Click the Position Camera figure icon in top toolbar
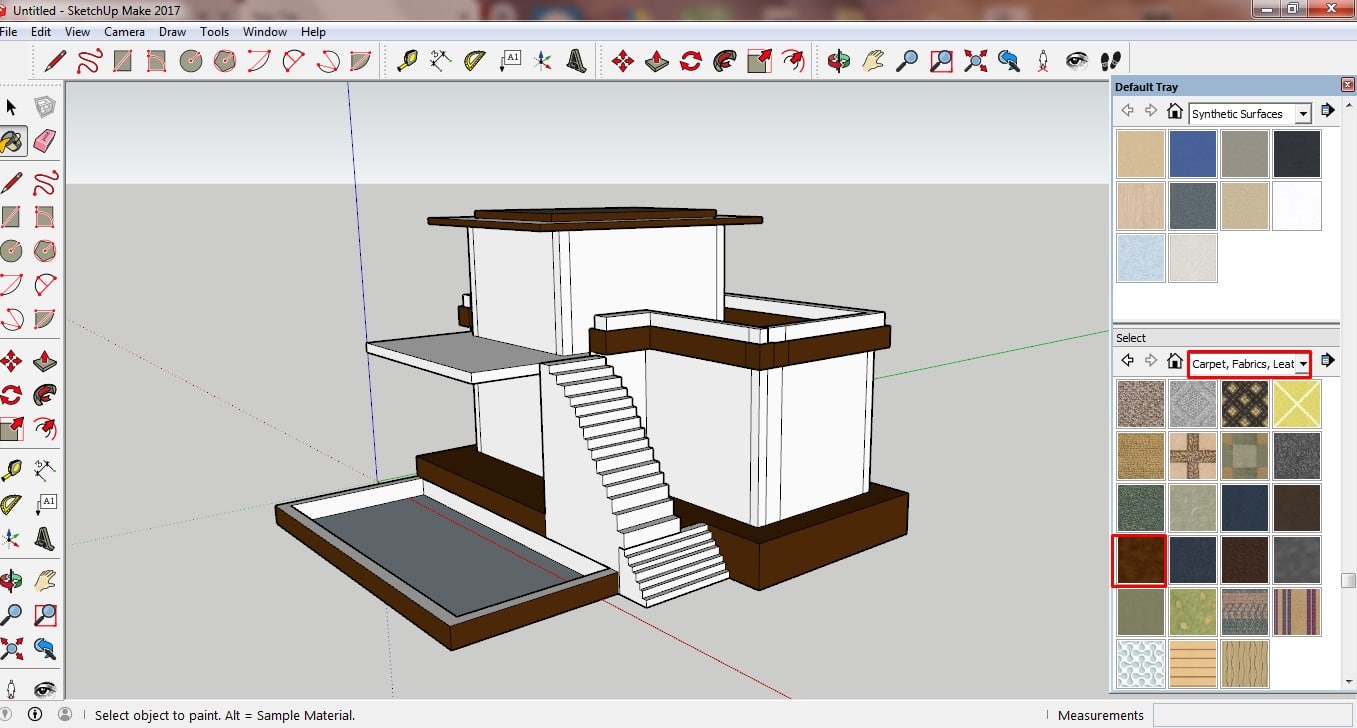Image resolution: width=1357 pixels, height=728 pixels. click(1043, 61)
